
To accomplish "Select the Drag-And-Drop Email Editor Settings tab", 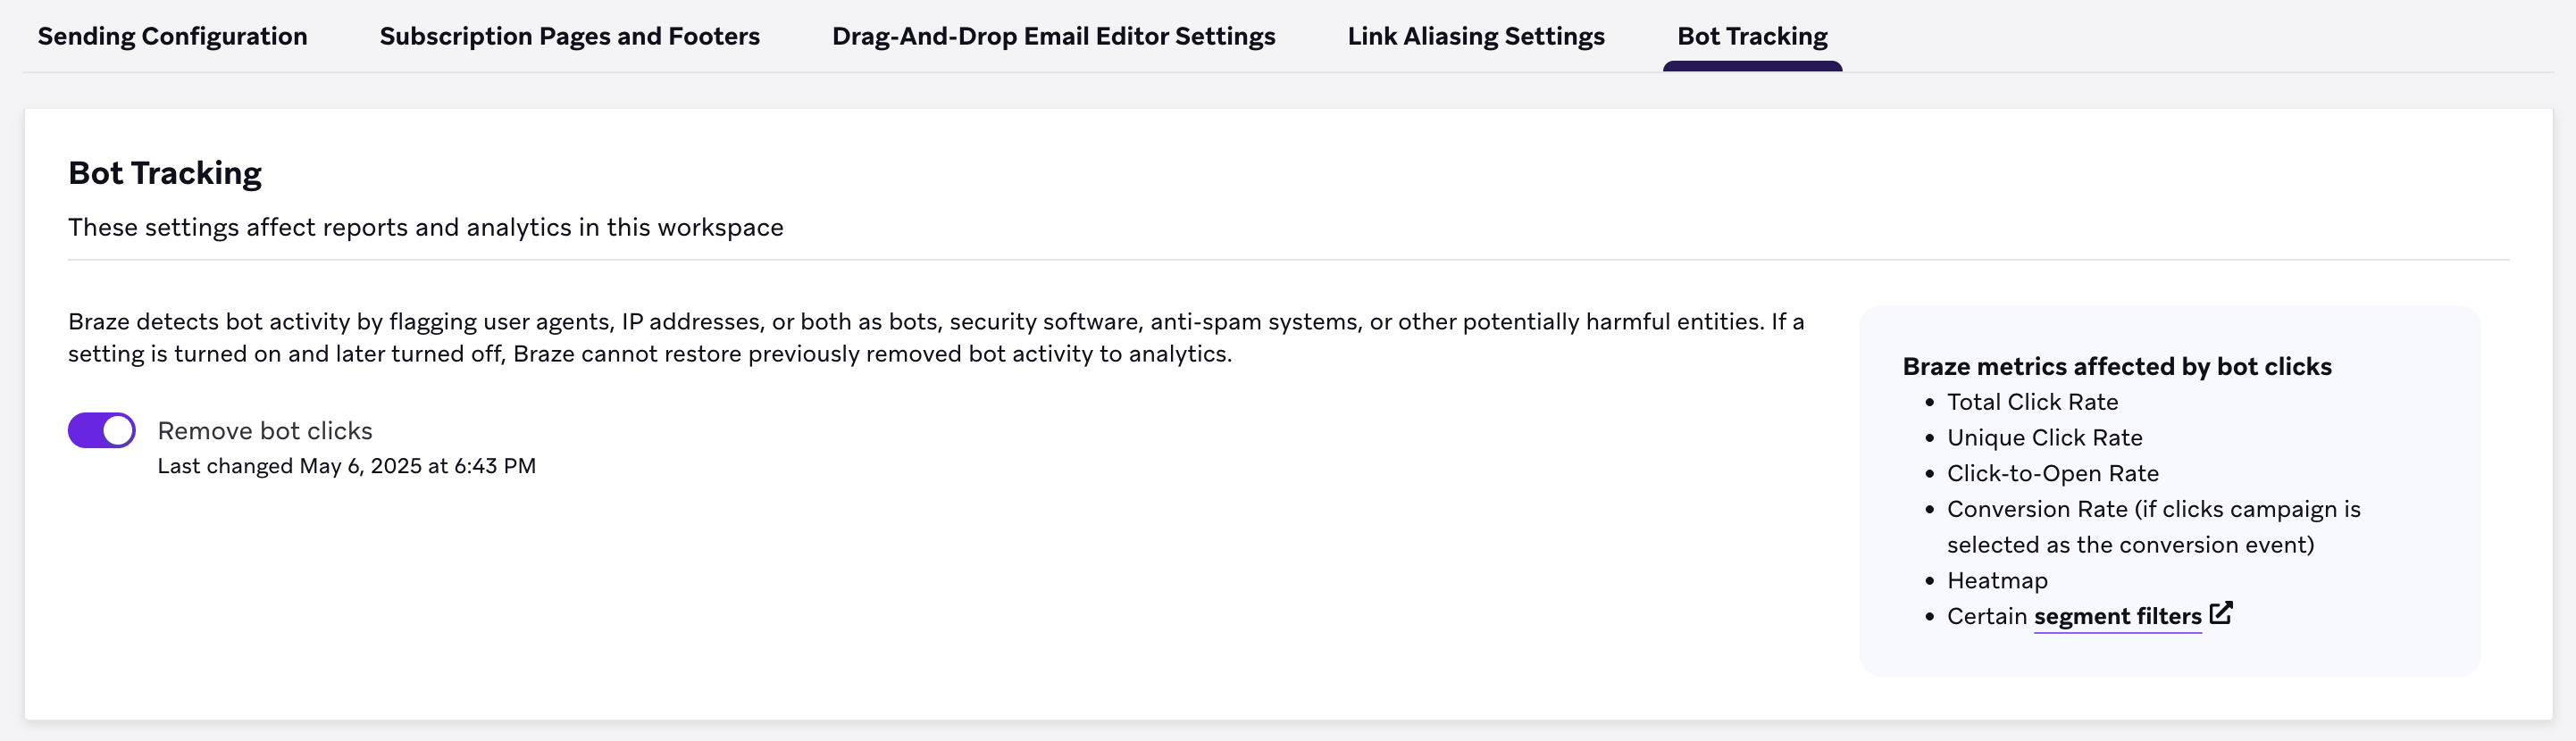I will [1053, 36].
